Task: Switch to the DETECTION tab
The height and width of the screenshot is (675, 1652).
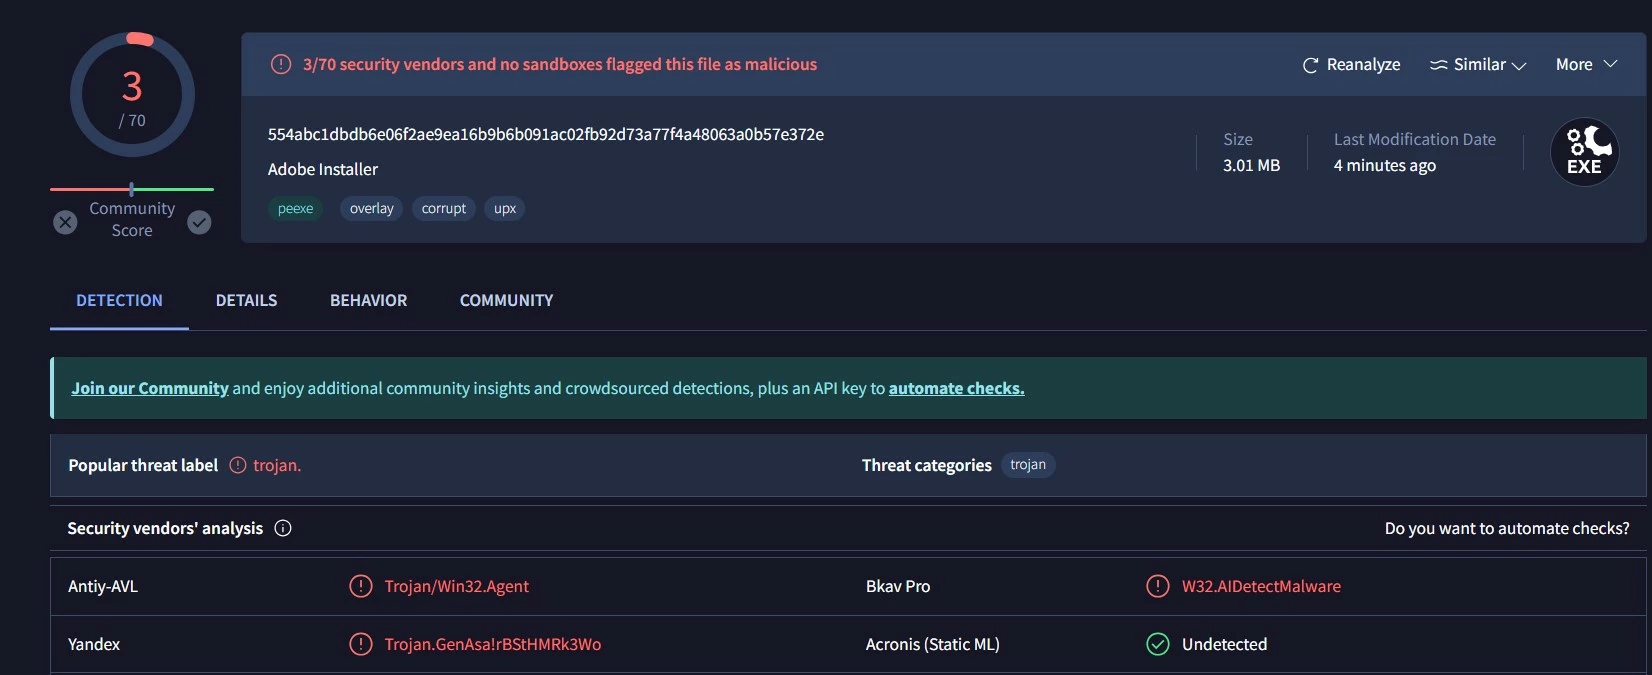Action: pyautogui.click(x=119, y=300)
